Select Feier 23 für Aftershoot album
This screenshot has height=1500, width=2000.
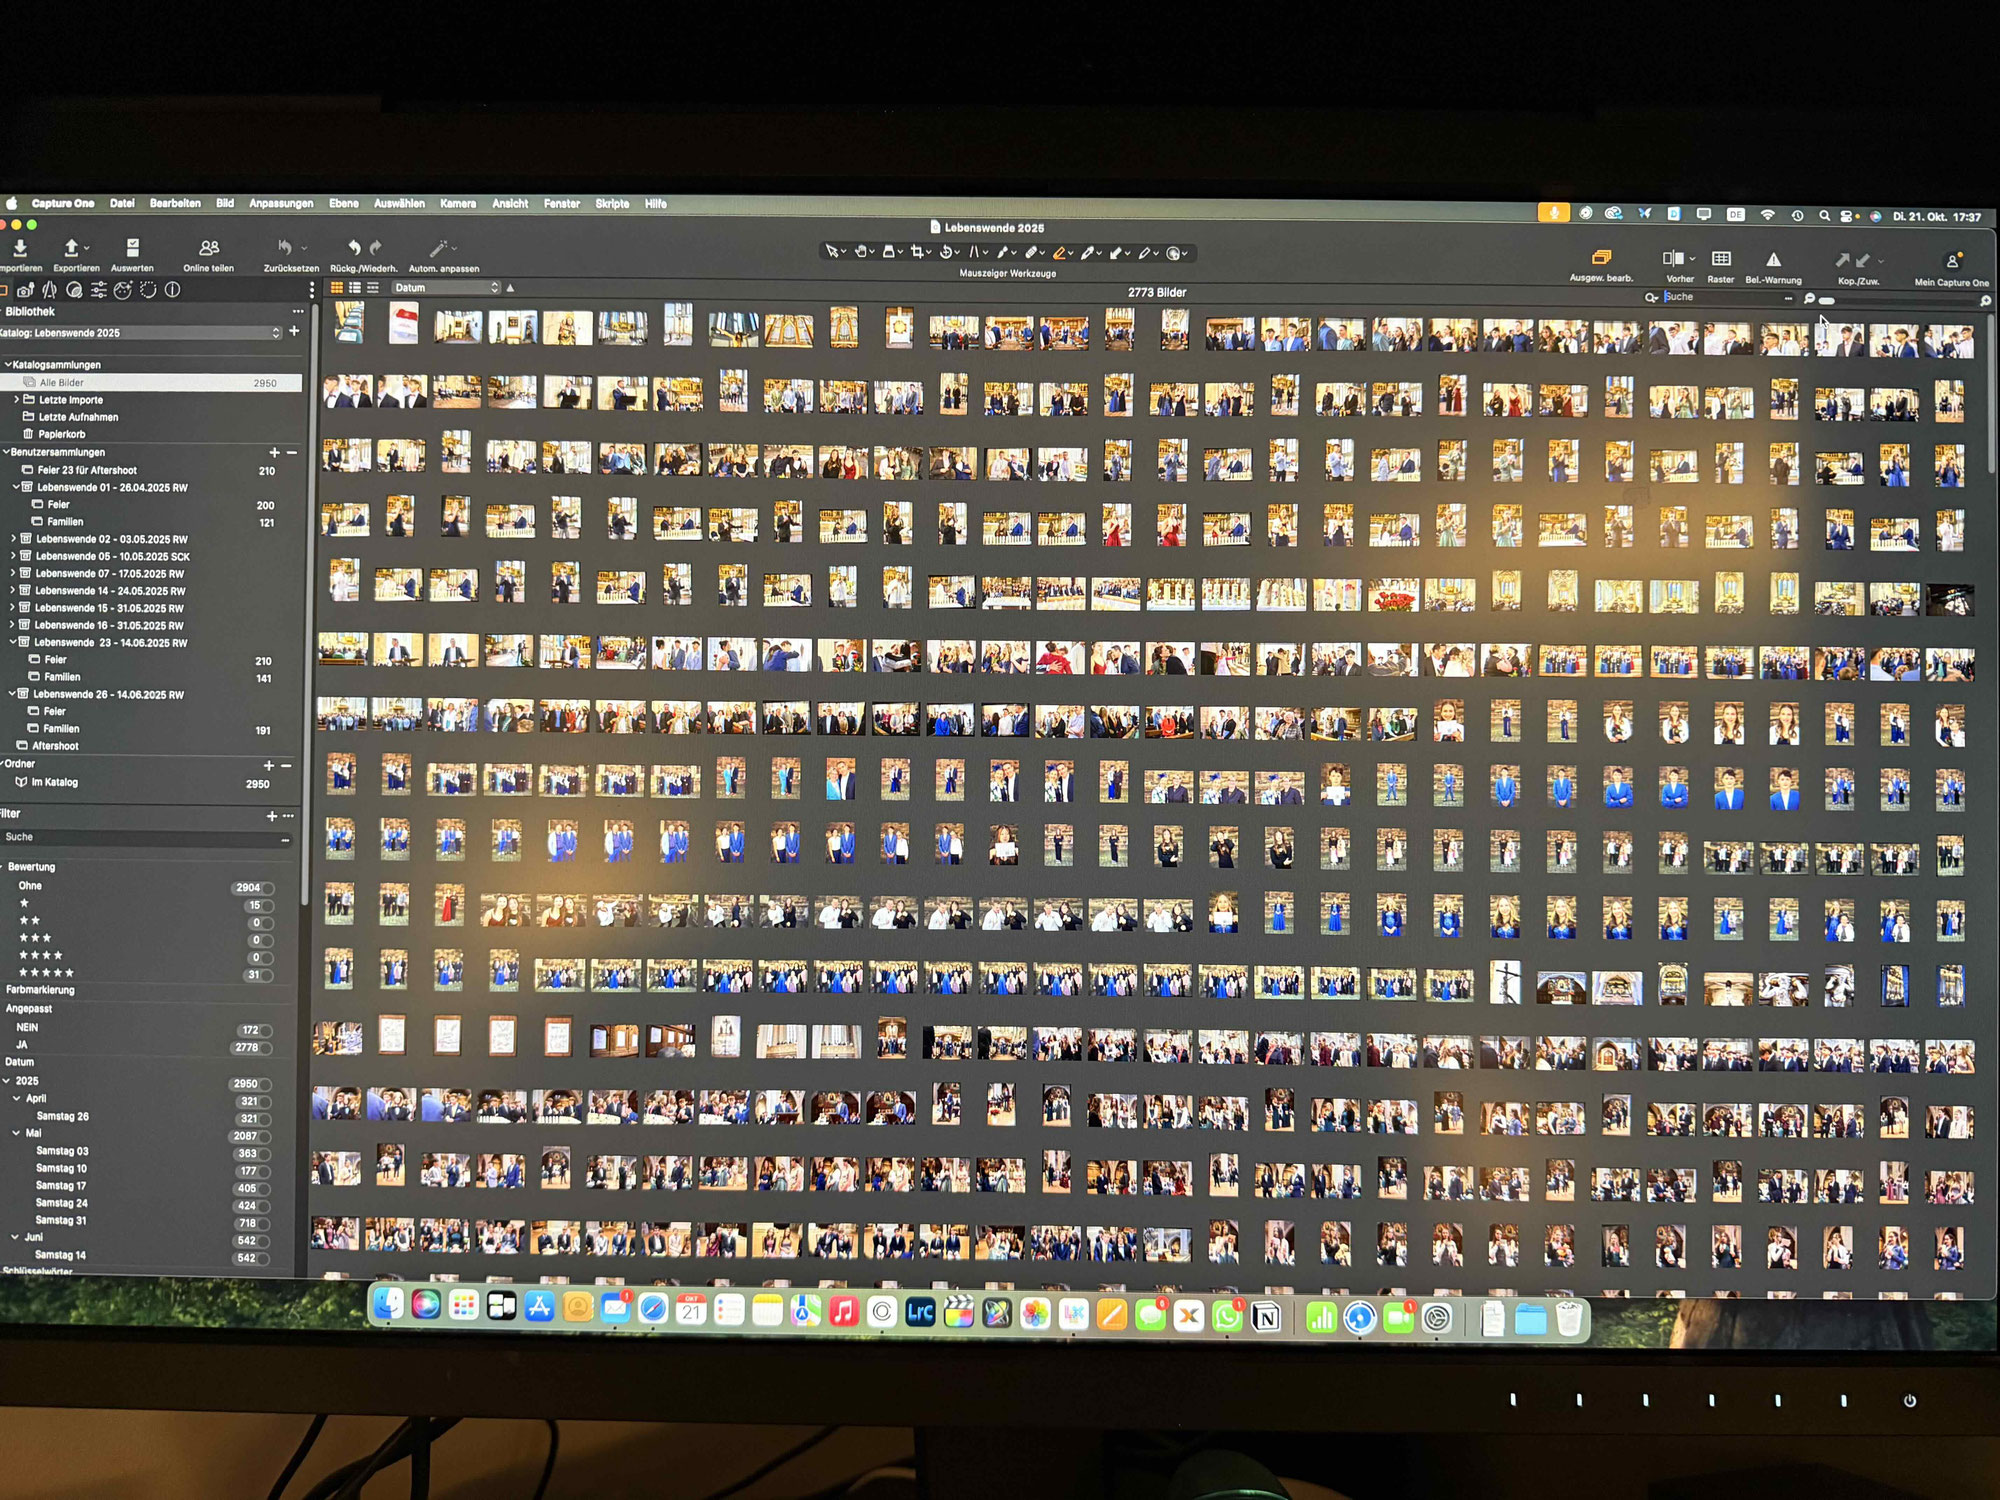(87, 470)
